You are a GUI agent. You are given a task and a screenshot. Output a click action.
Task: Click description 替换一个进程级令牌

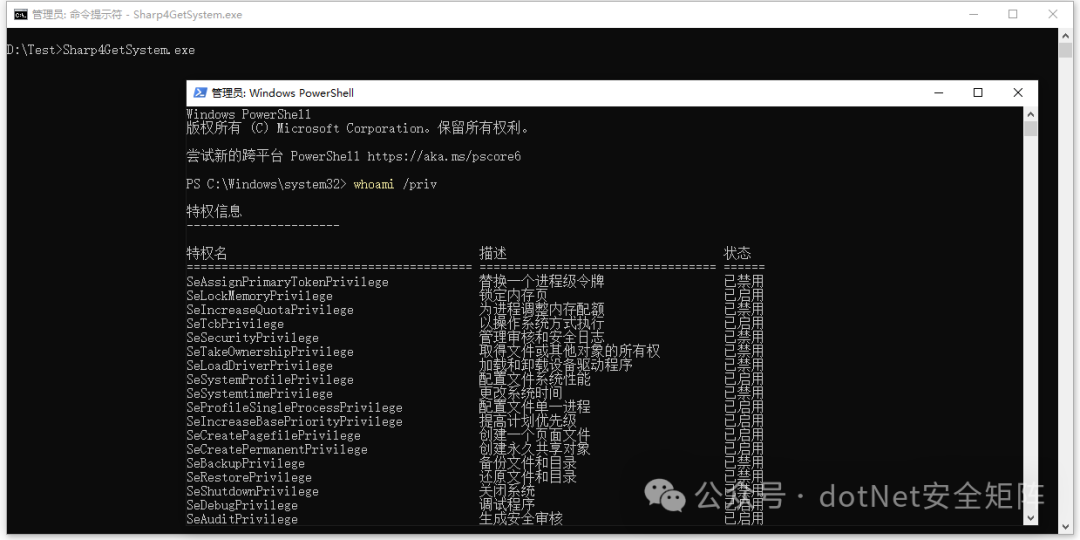[x=542, y=282]
